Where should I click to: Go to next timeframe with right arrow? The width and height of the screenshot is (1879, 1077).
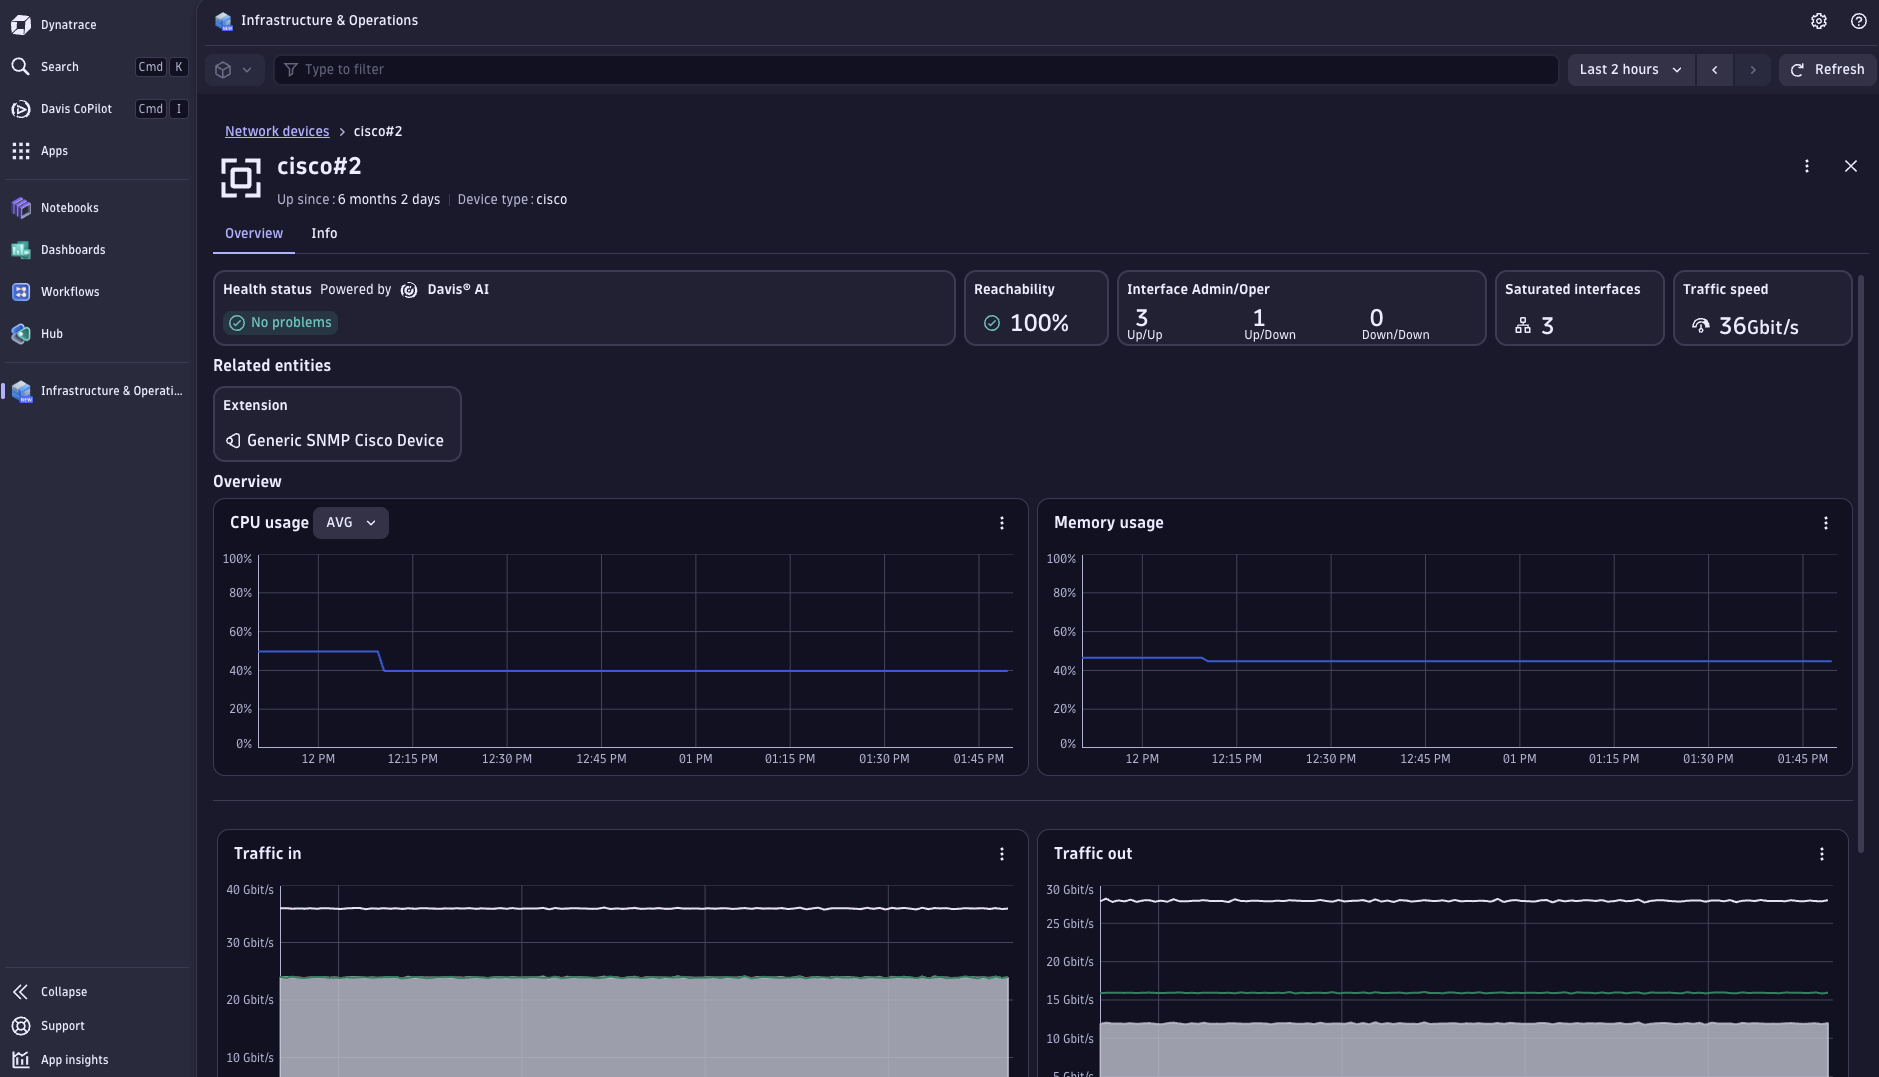click(1753, 70)
